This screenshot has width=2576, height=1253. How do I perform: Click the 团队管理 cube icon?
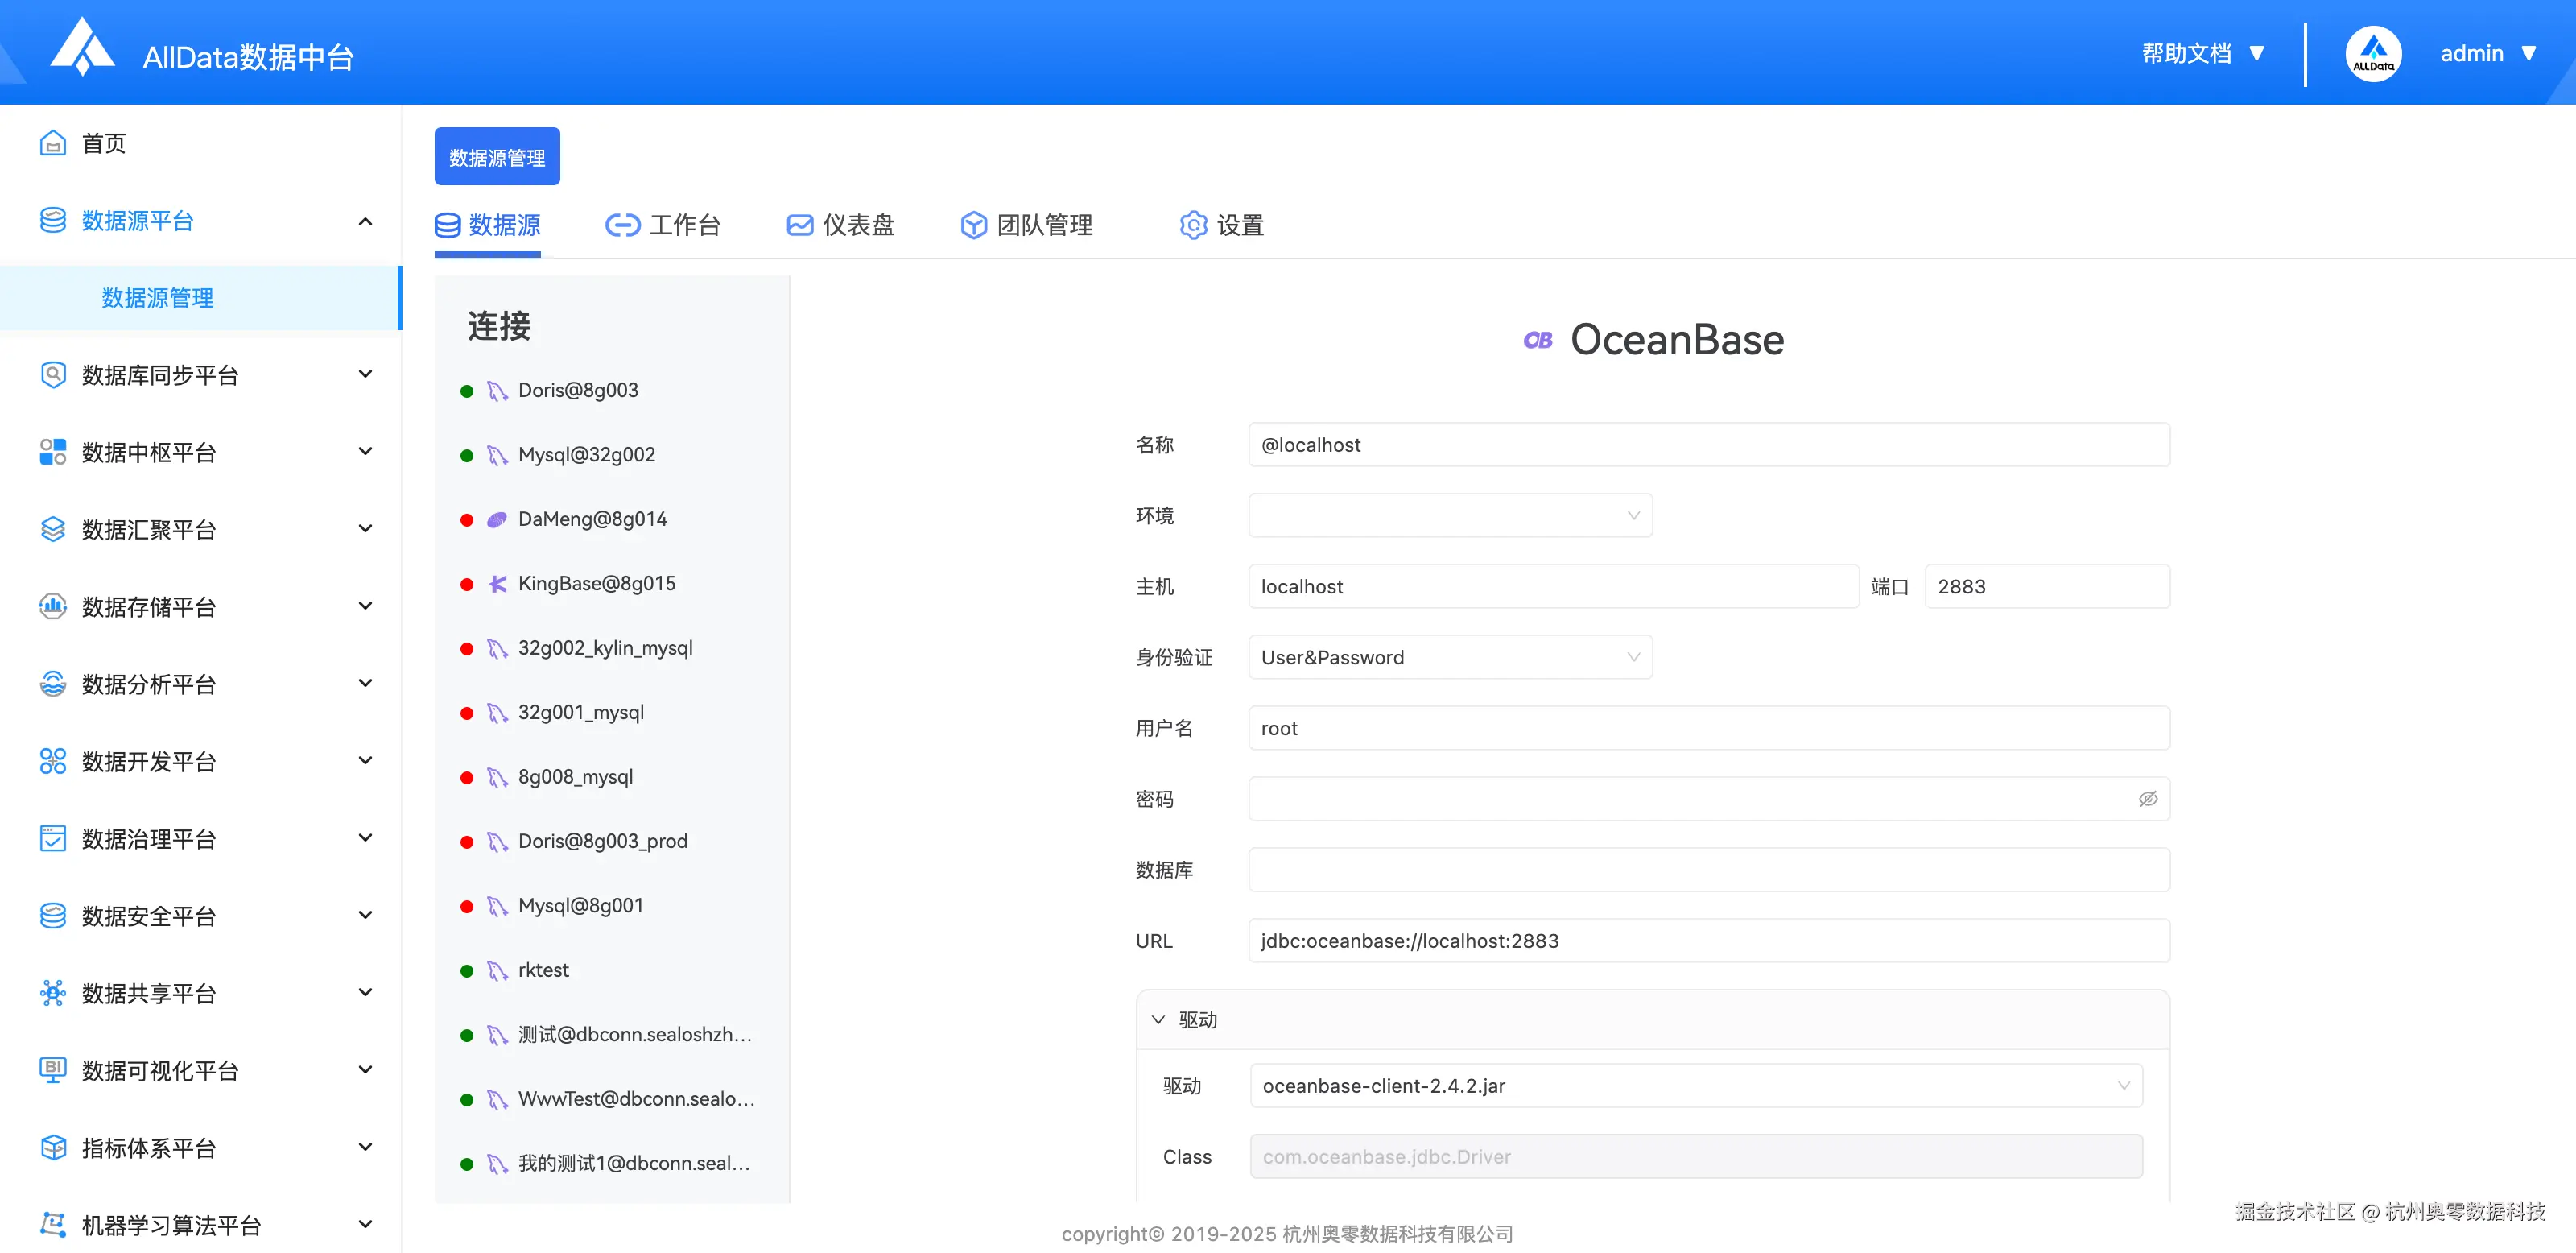973,225
